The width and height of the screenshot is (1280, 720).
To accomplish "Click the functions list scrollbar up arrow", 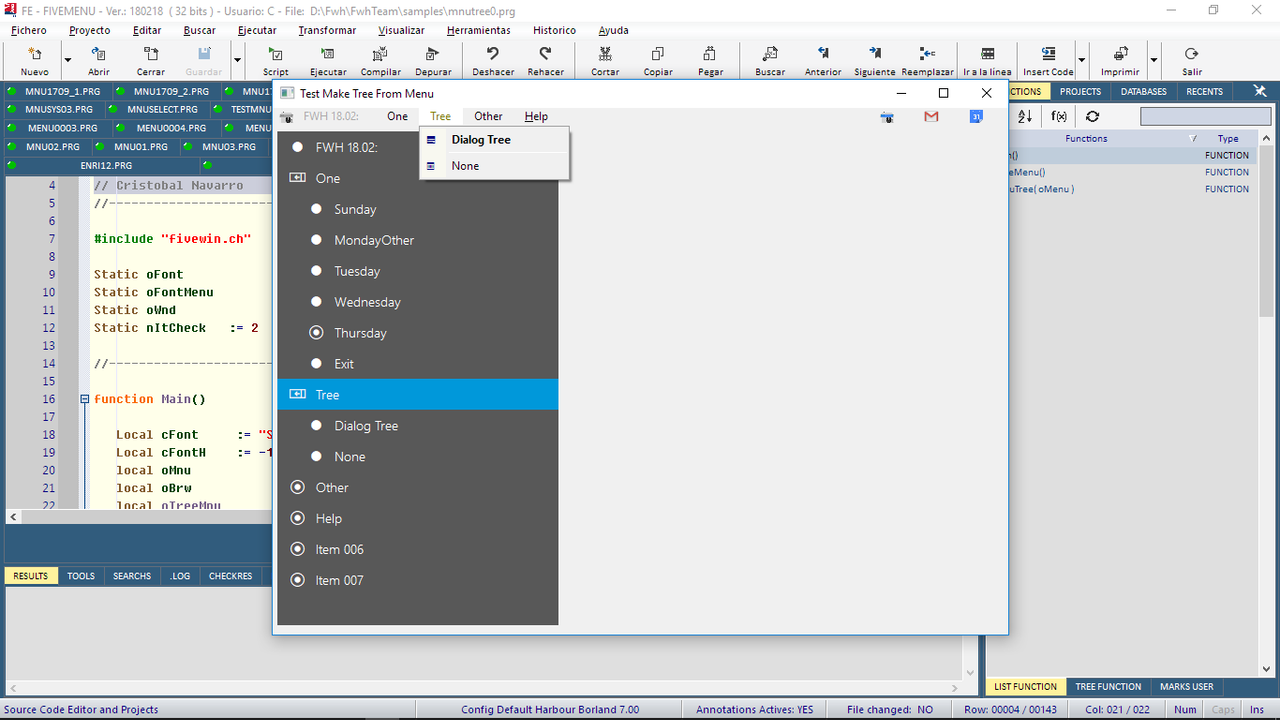I will 1267,139.
